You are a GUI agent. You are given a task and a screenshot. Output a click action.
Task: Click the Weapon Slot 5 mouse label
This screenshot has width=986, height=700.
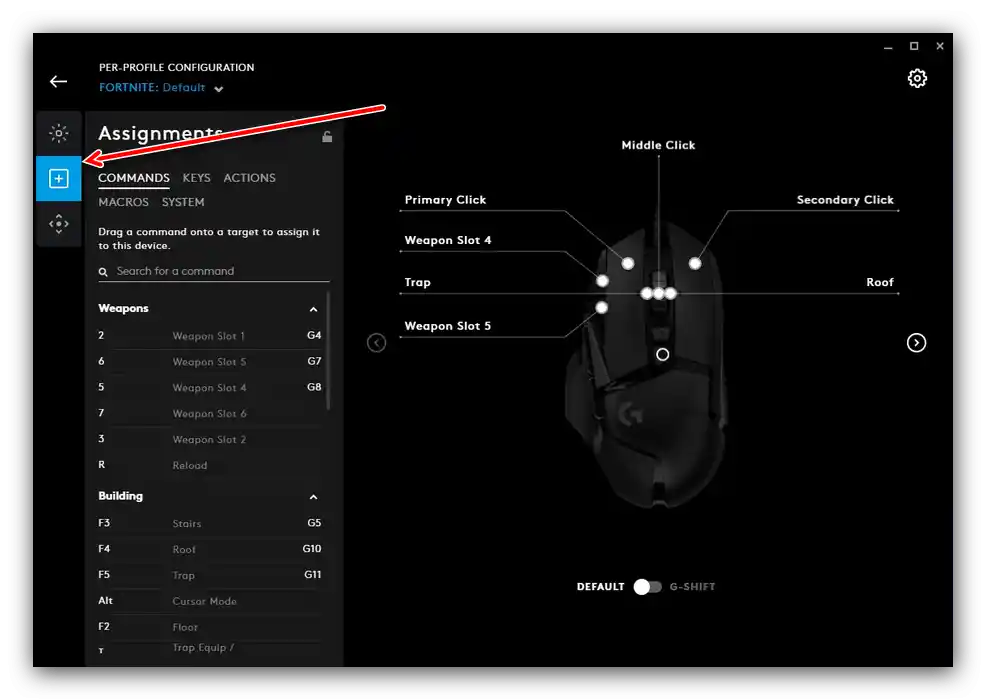click(x=448, y=326)
